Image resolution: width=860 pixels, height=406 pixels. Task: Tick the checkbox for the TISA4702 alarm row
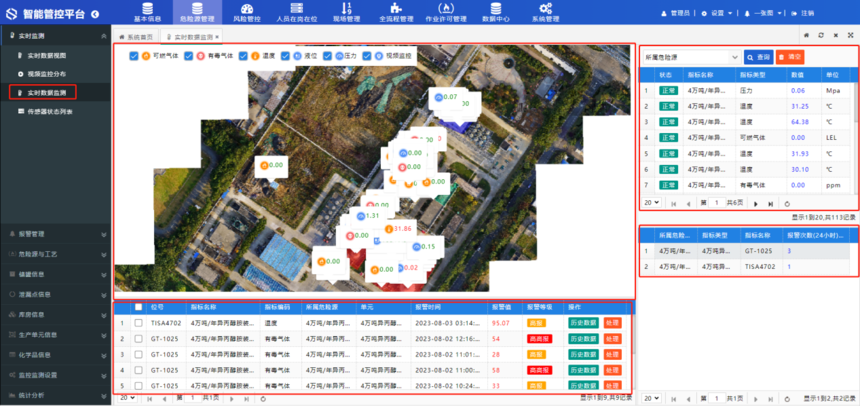pos(138,323)
